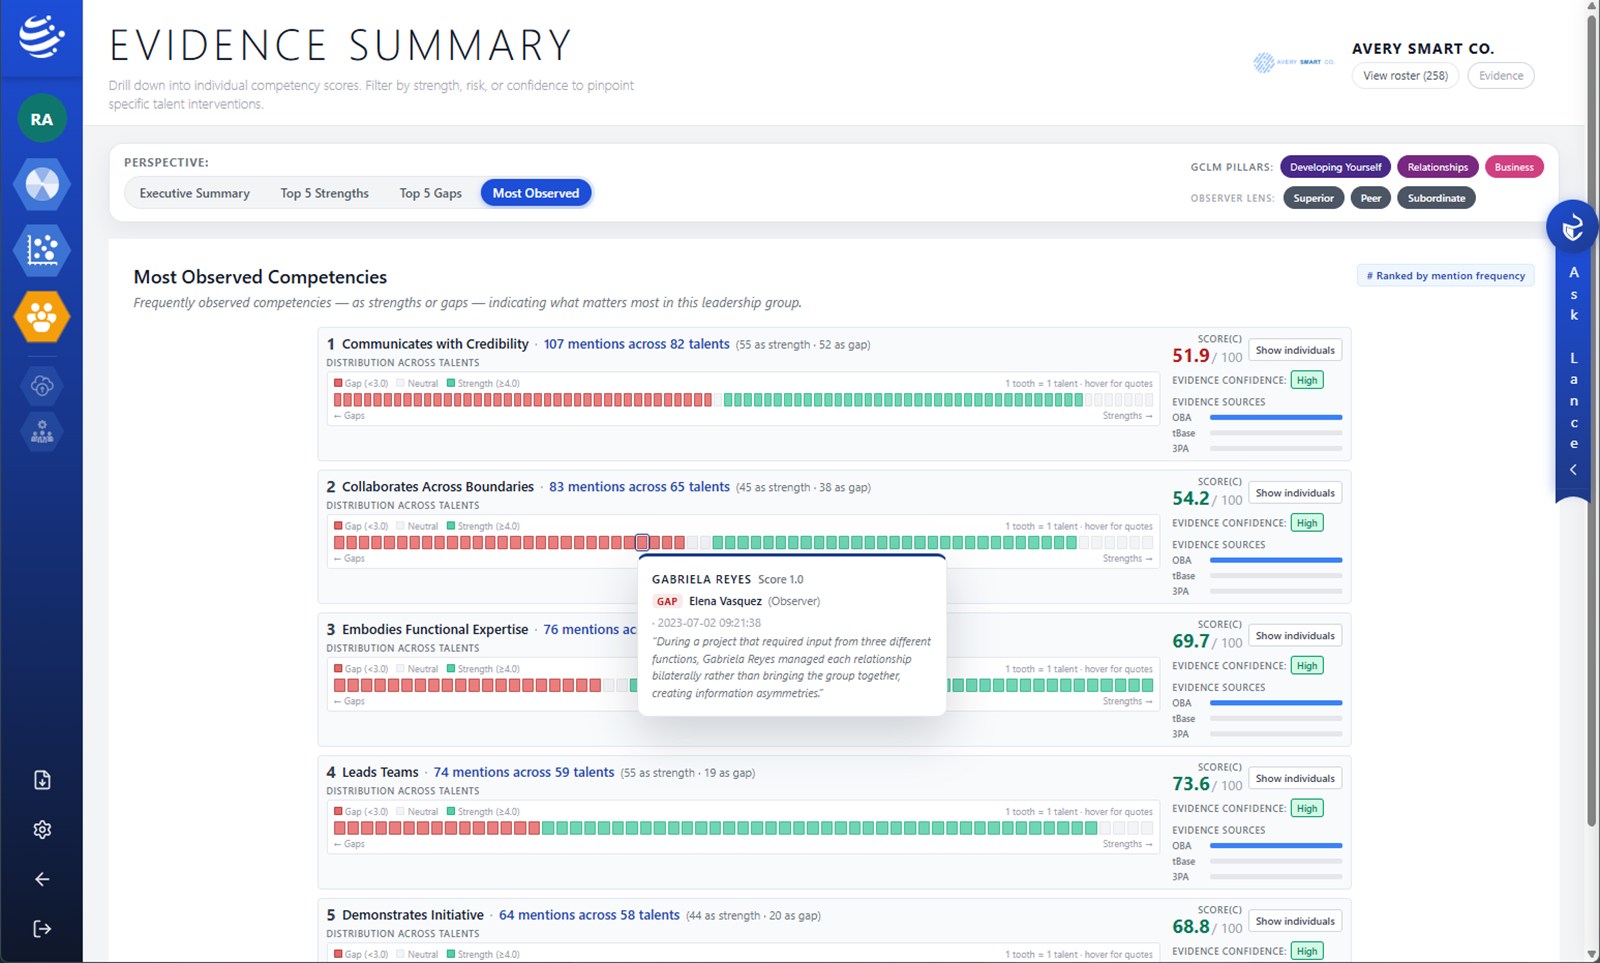Click first red gap tooth in Leads Teams row

click(x=339, y=828)
